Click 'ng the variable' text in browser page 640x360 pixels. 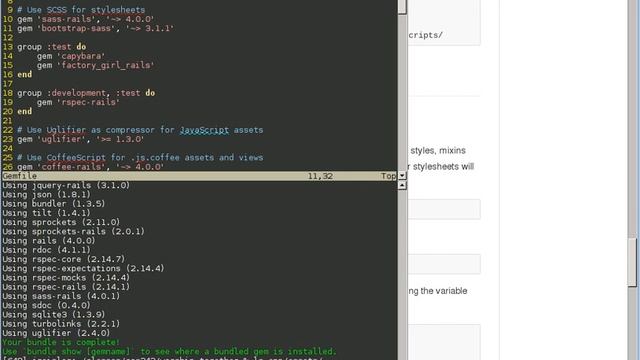click(x=438, y=291)
